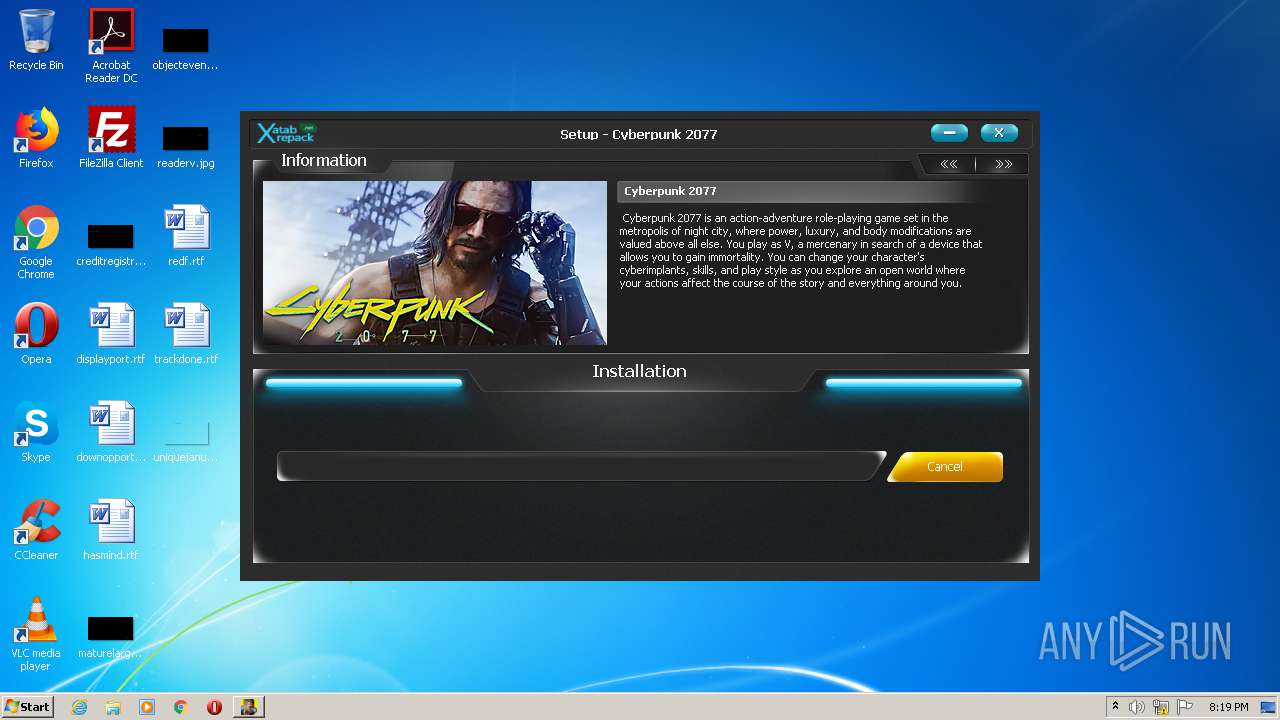1280x720 pixels.
Task: Open Internet Explorer in taskbar
Action: click(x=79, y=707)
